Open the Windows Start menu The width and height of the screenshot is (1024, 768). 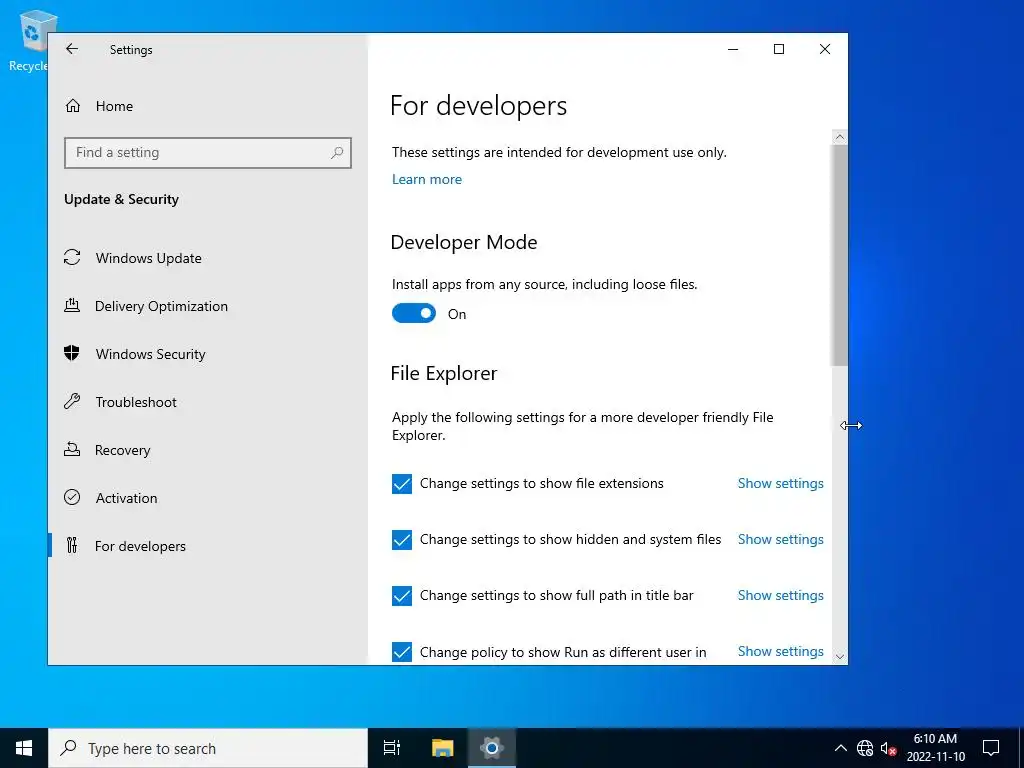coord(24,748)
